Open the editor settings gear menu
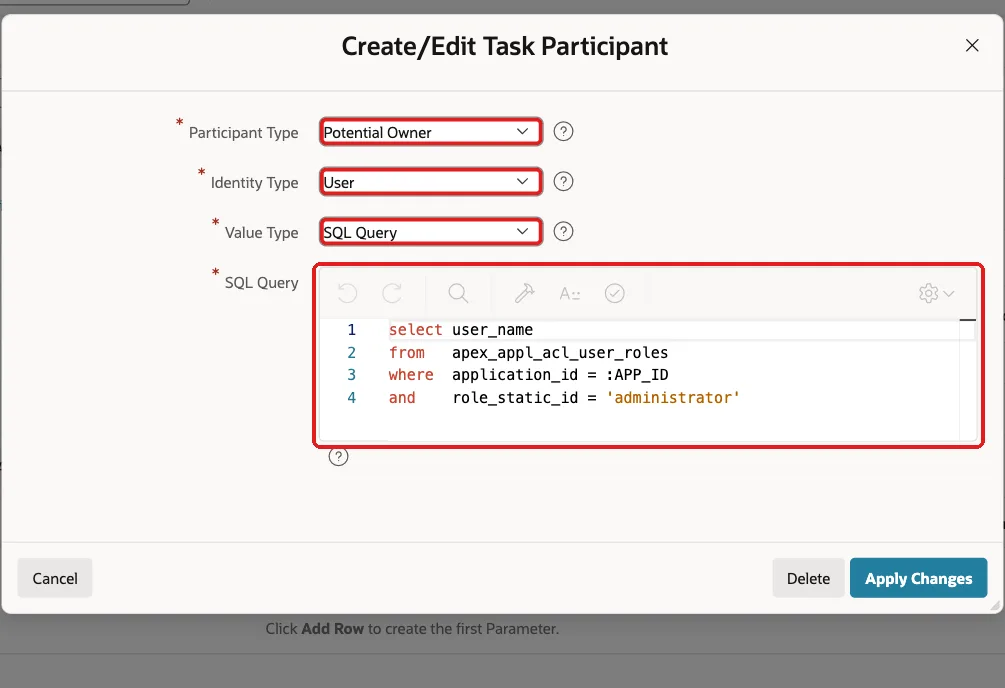This screenshot has height=688, width=1005. tap(936, 294)
